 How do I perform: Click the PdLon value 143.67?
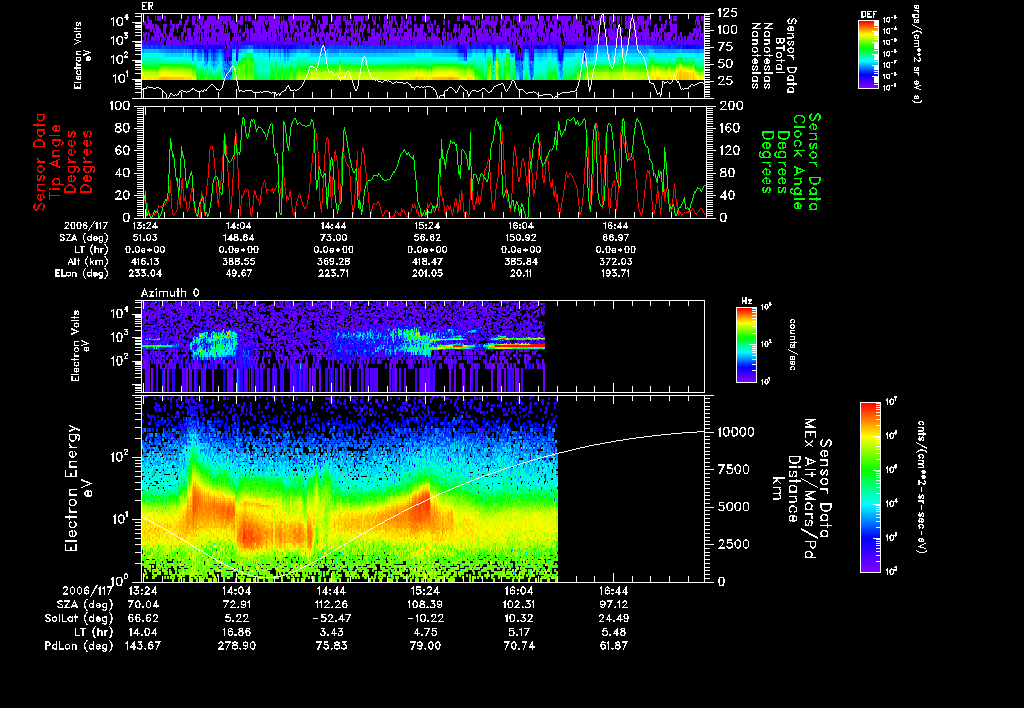143,646
